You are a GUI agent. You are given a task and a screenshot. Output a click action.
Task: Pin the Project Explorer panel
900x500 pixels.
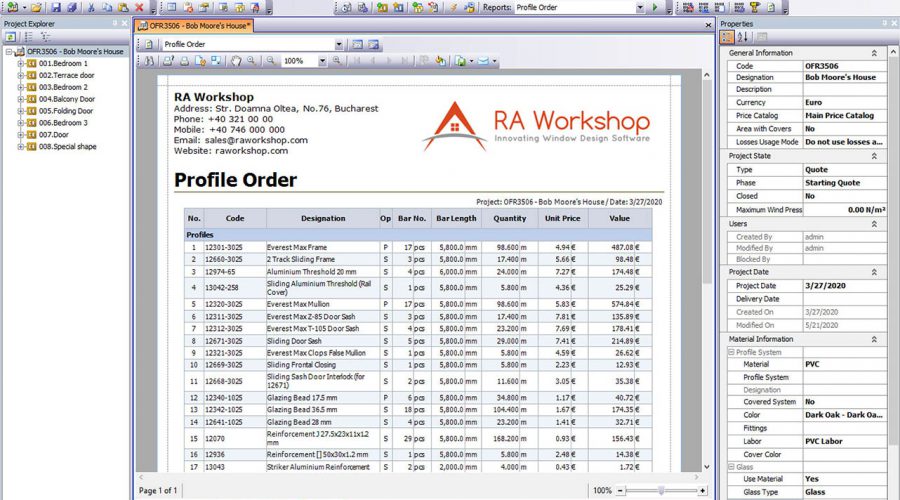coord(115,23)
